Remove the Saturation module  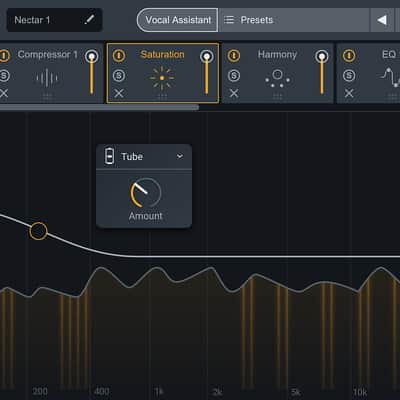(x=119, y=94)
